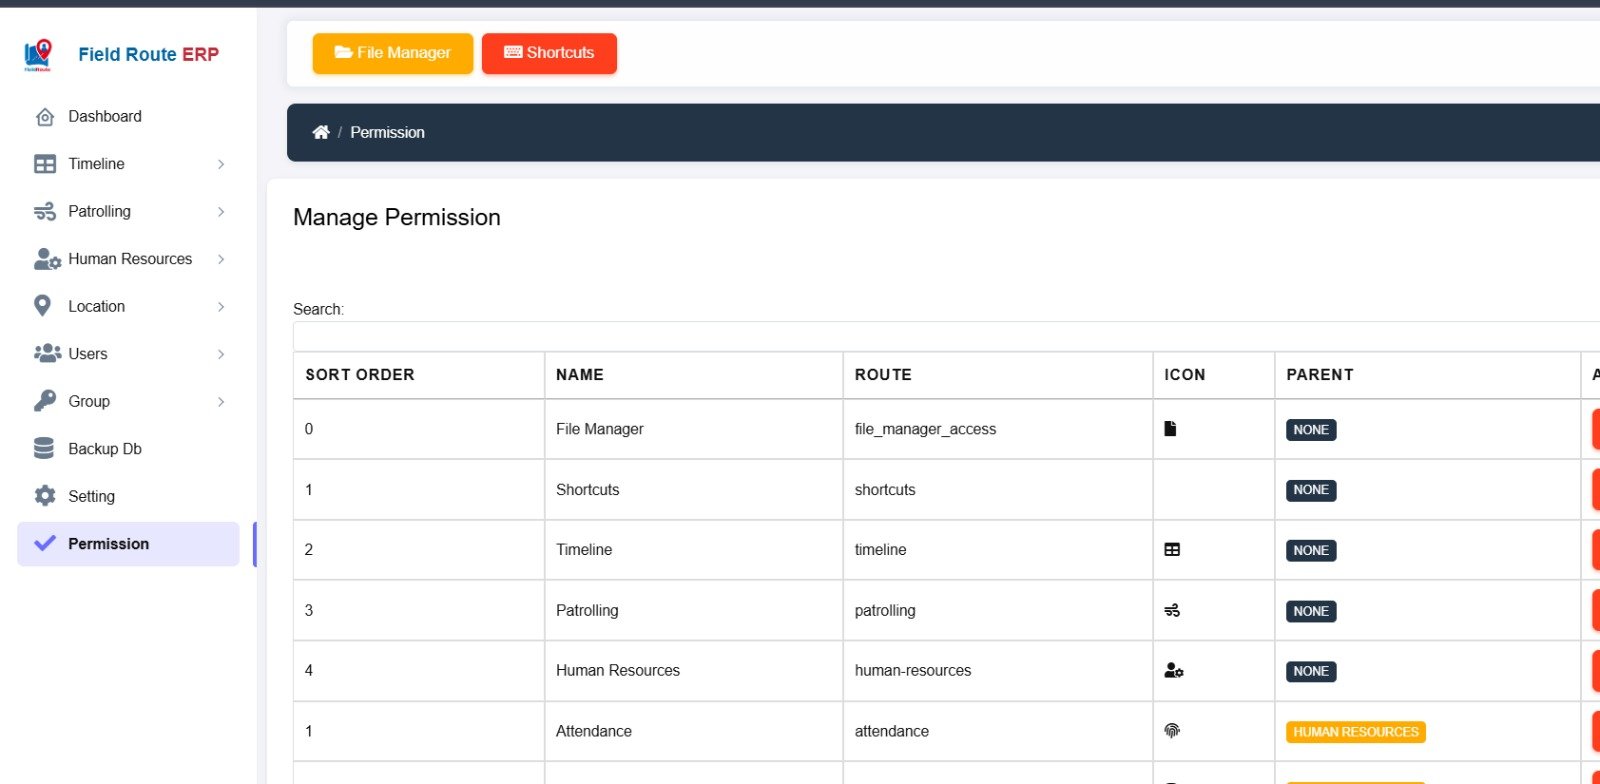
Task: Open the Group menu item
Action: pos(128,402)
